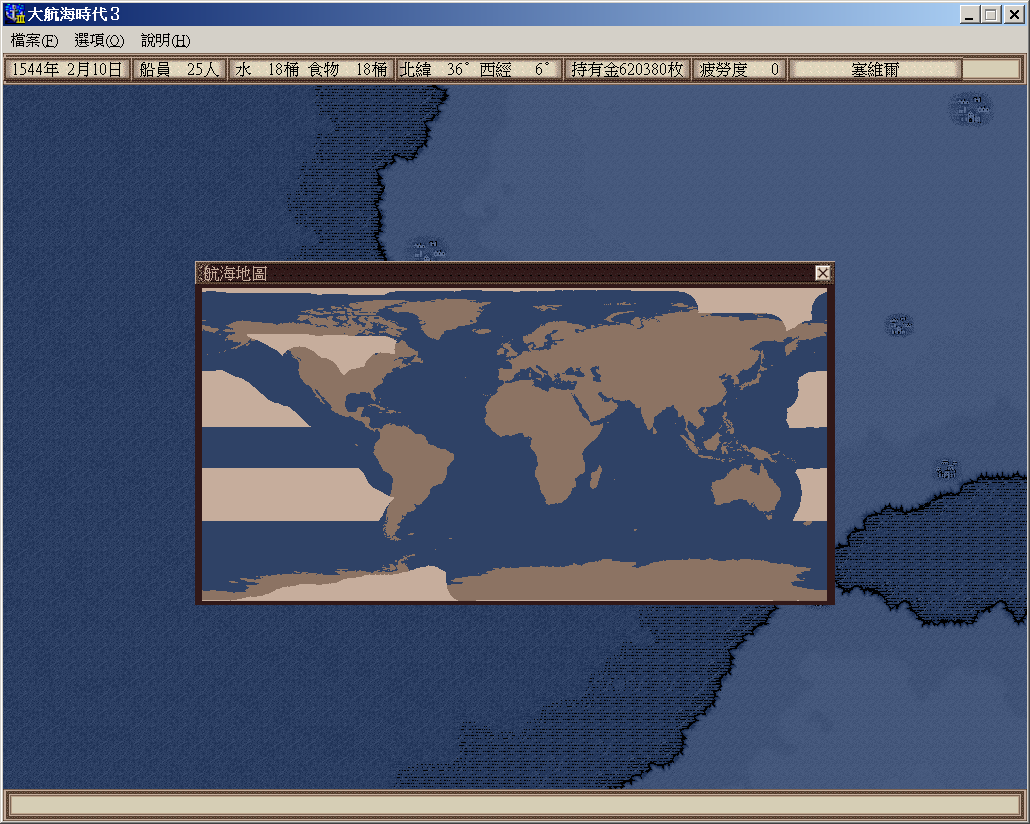Click the town icon in top-right sea corner
The image size is (1030, 824).
point(970,108)
